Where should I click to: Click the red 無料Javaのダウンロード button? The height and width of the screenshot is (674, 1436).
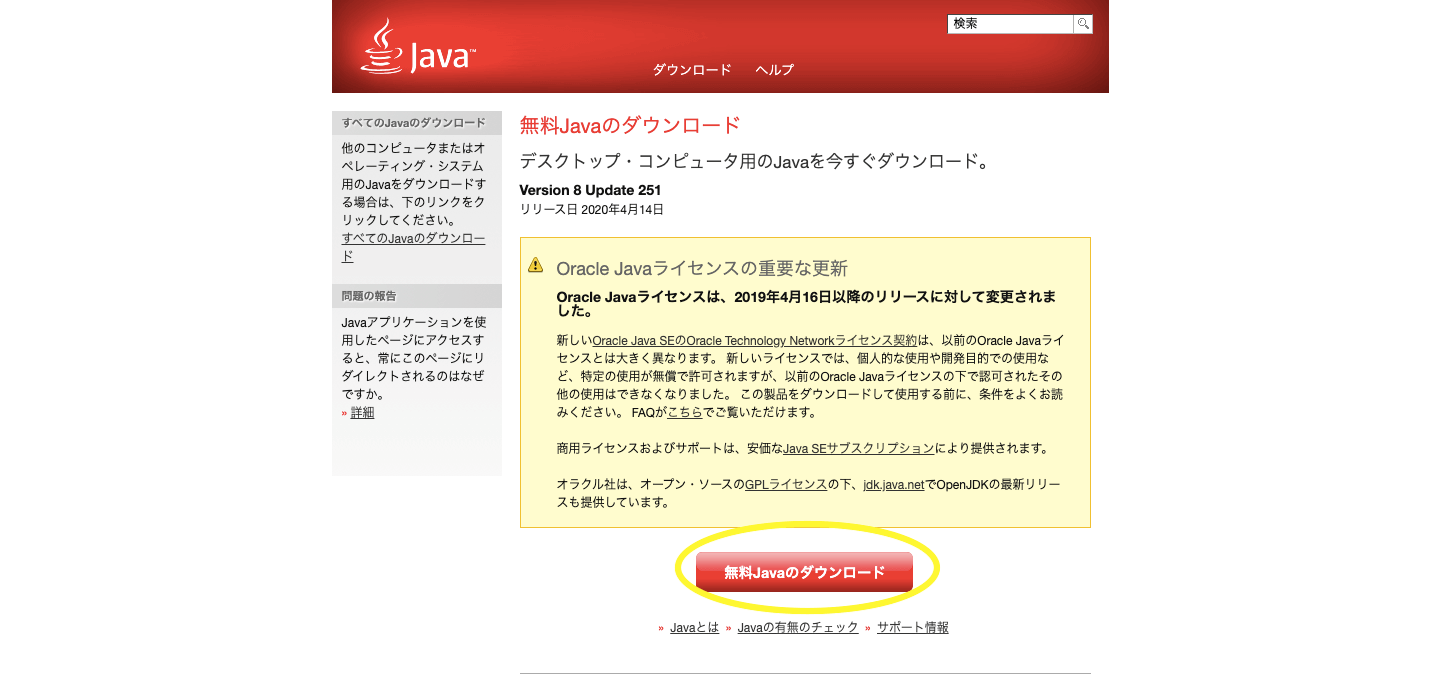[x=805, y=572]
